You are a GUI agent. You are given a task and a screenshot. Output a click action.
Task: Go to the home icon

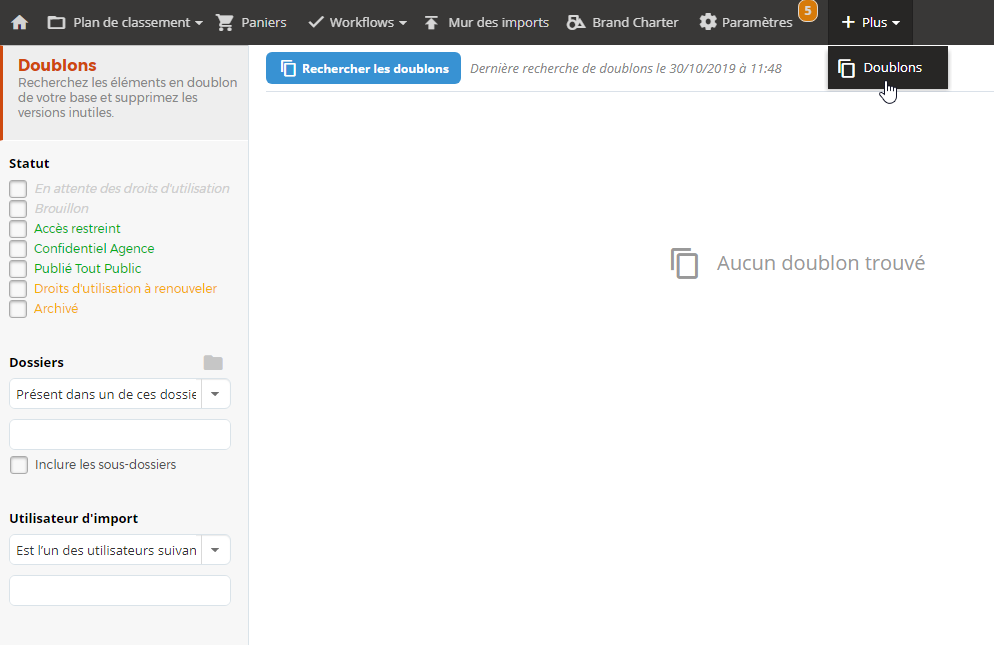[20, 23]
